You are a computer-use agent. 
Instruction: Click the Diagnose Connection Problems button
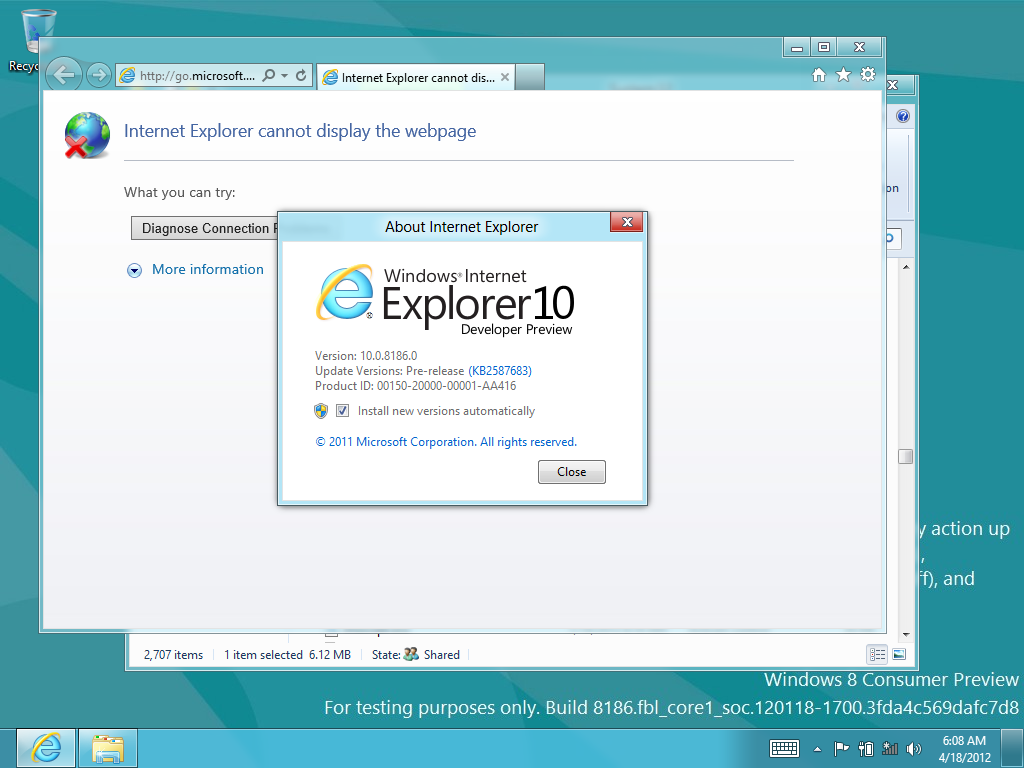(204, 228)
